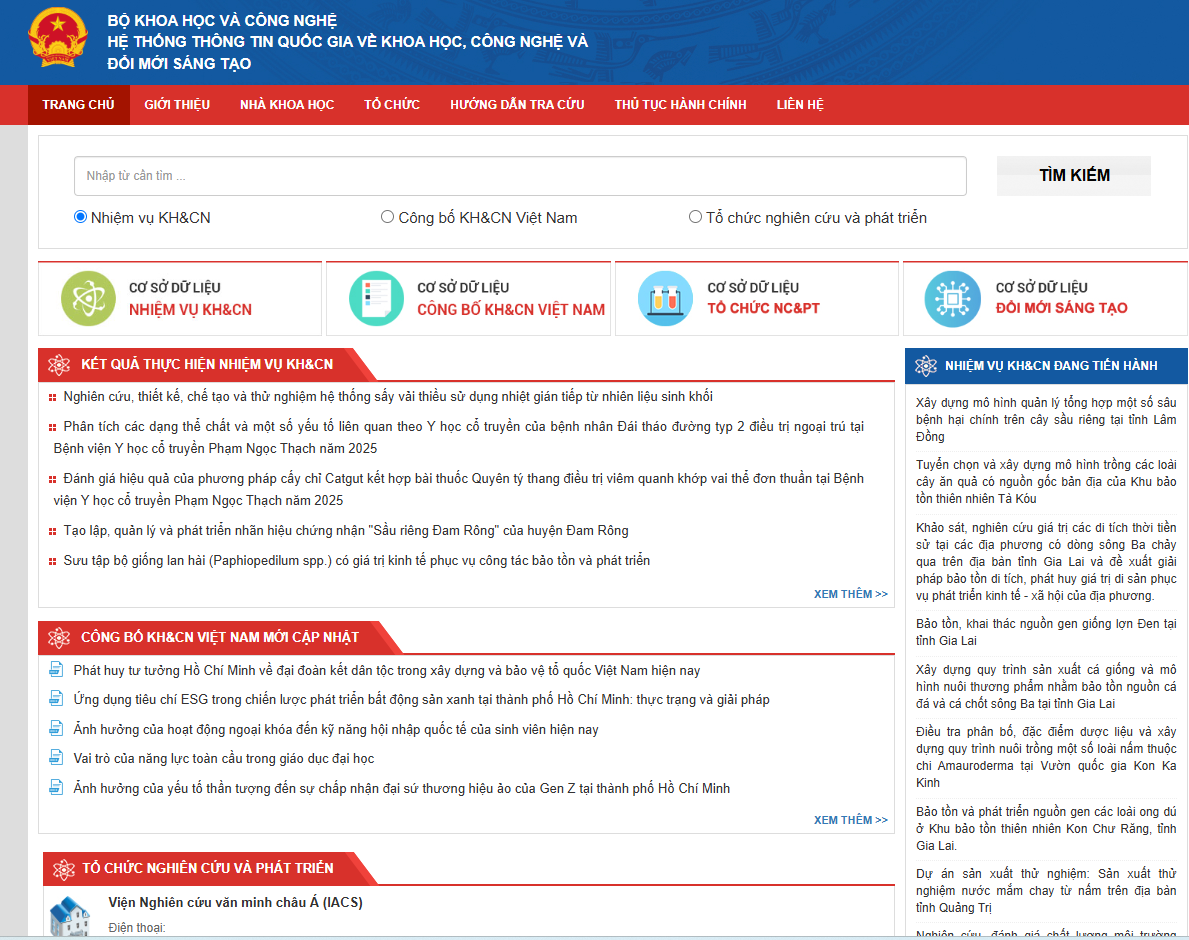Click the building icon beside Viện Nghiên cứu văn minh châu Á
The image size is (1189, 940).
pyautogui.click(x=70, y=916)
